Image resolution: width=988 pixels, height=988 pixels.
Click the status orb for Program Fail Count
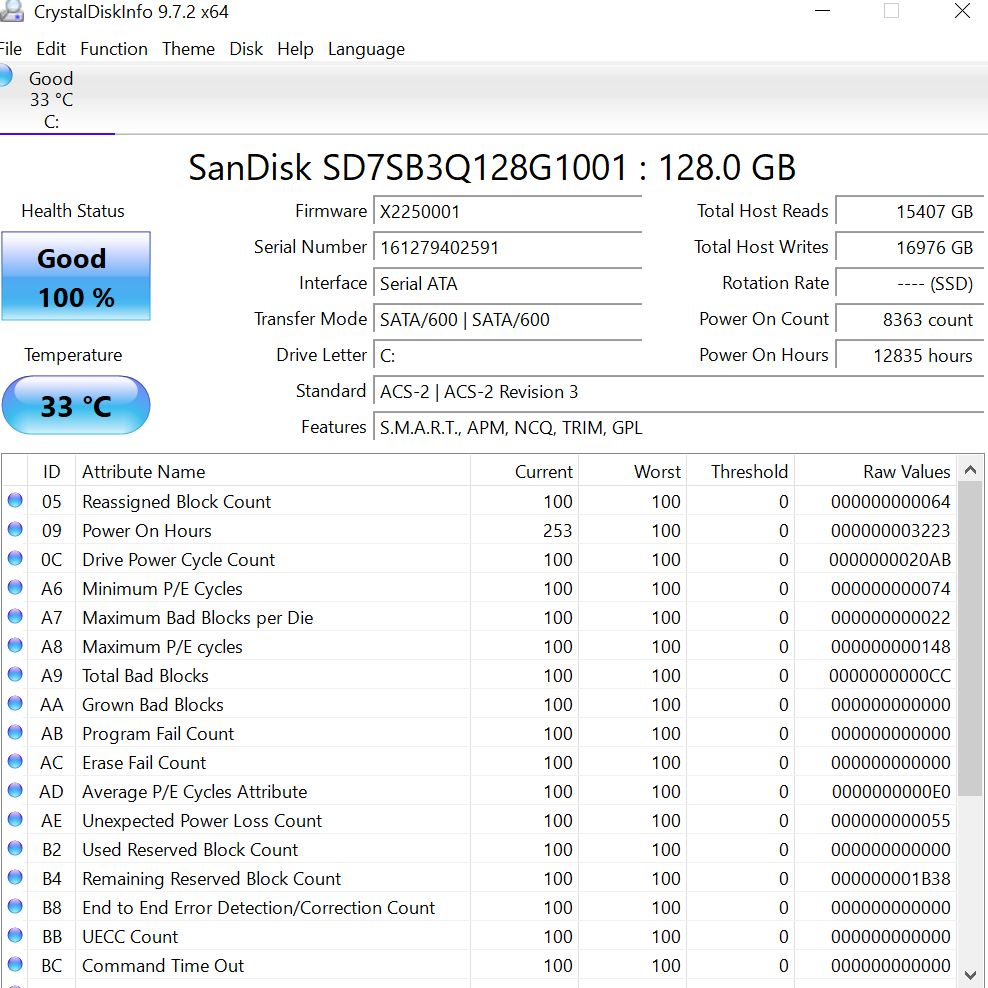(x=15, y=733)
